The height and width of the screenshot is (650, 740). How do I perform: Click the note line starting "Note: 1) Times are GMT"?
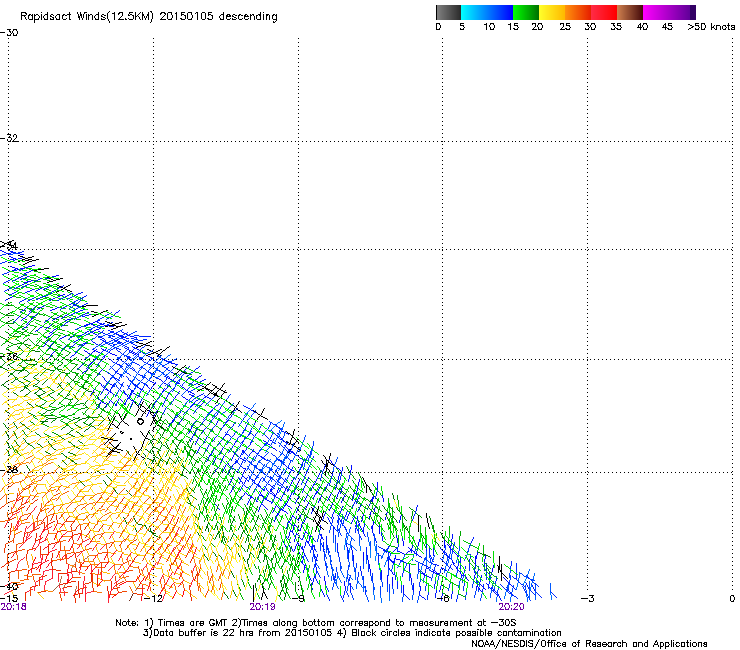(316, 623)
